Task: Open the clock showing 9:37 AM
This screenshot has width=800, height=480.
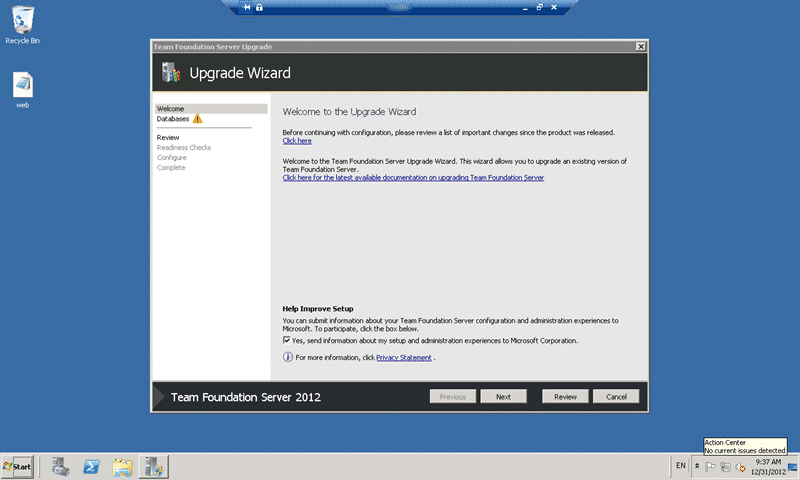Action: click(768, 466)
